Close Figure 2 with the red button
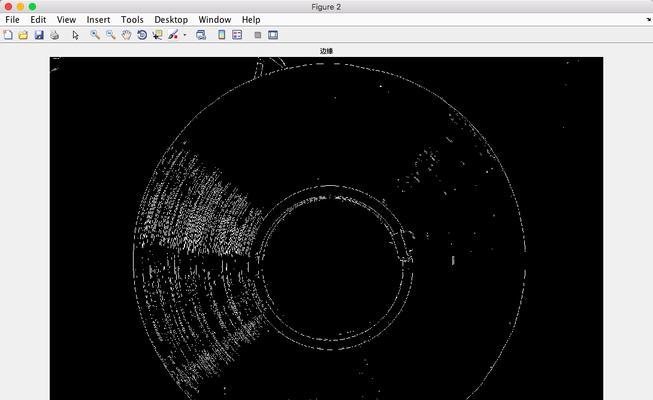The width and height of the screenshot is (653, 400). (x=8, y=7)
